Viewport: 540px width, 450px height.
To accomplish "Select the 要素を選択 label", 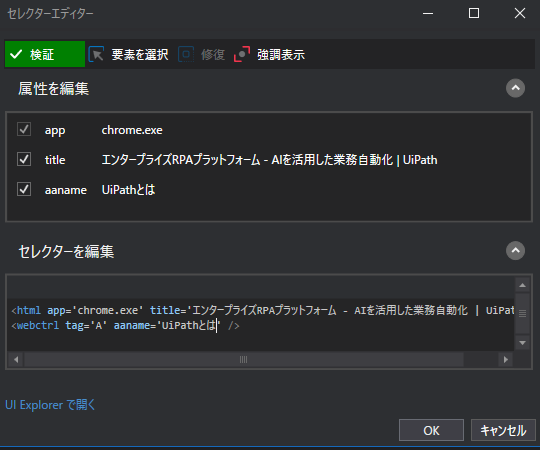I will tap(140, 55).
